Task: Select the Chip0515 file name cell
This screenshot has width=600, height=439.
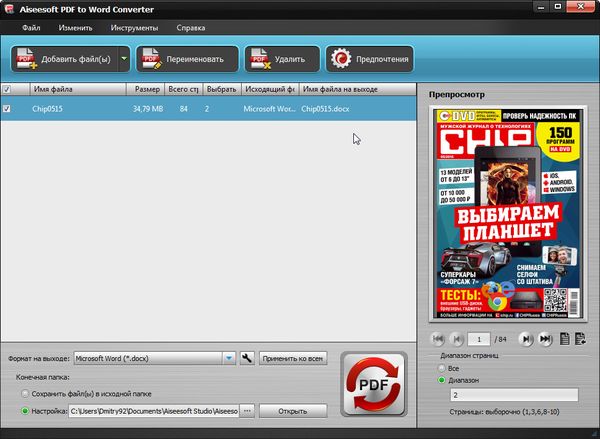Action: coord(47,109)
